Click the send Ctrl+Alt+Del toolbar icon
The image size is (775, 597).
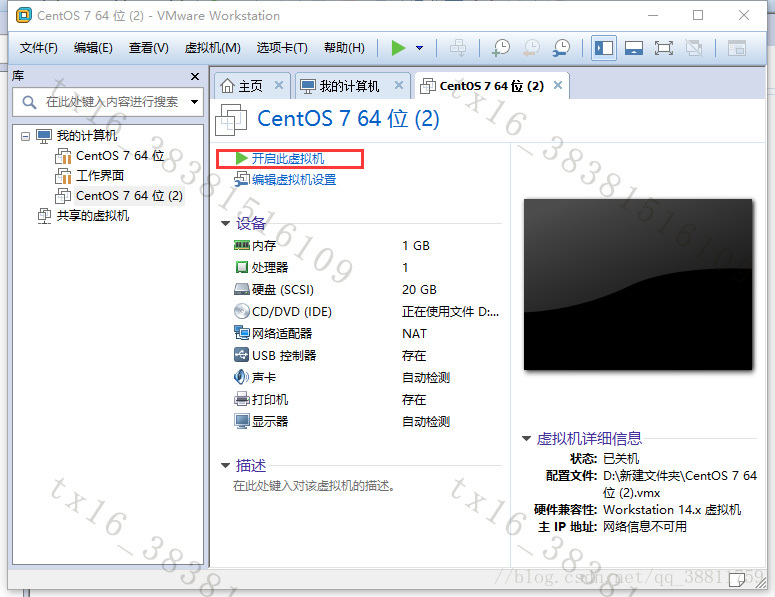(458, 48)
